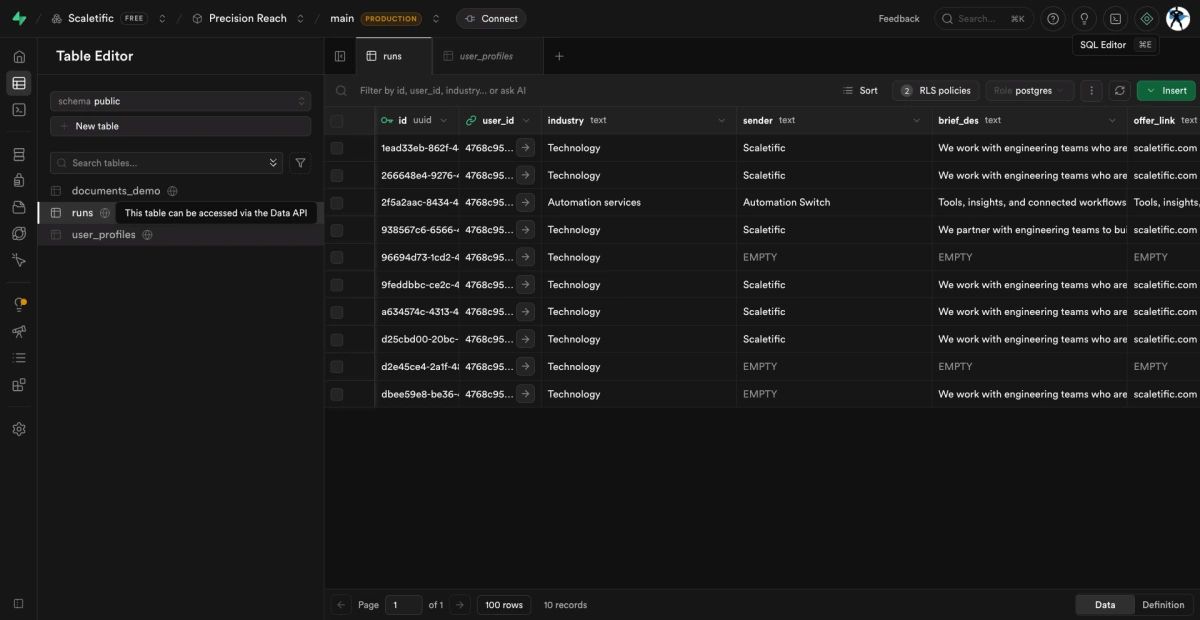Select row checkbox for id 266648e4

(x=337, y=175)
